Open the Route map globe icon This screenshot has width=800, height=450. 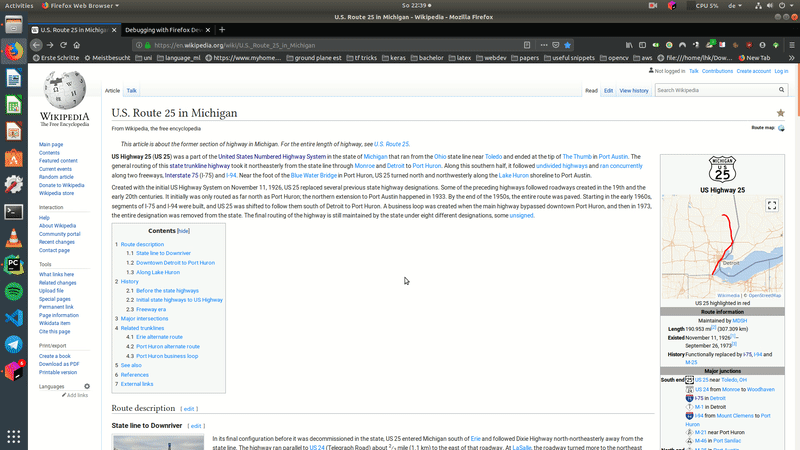(781, 128)
